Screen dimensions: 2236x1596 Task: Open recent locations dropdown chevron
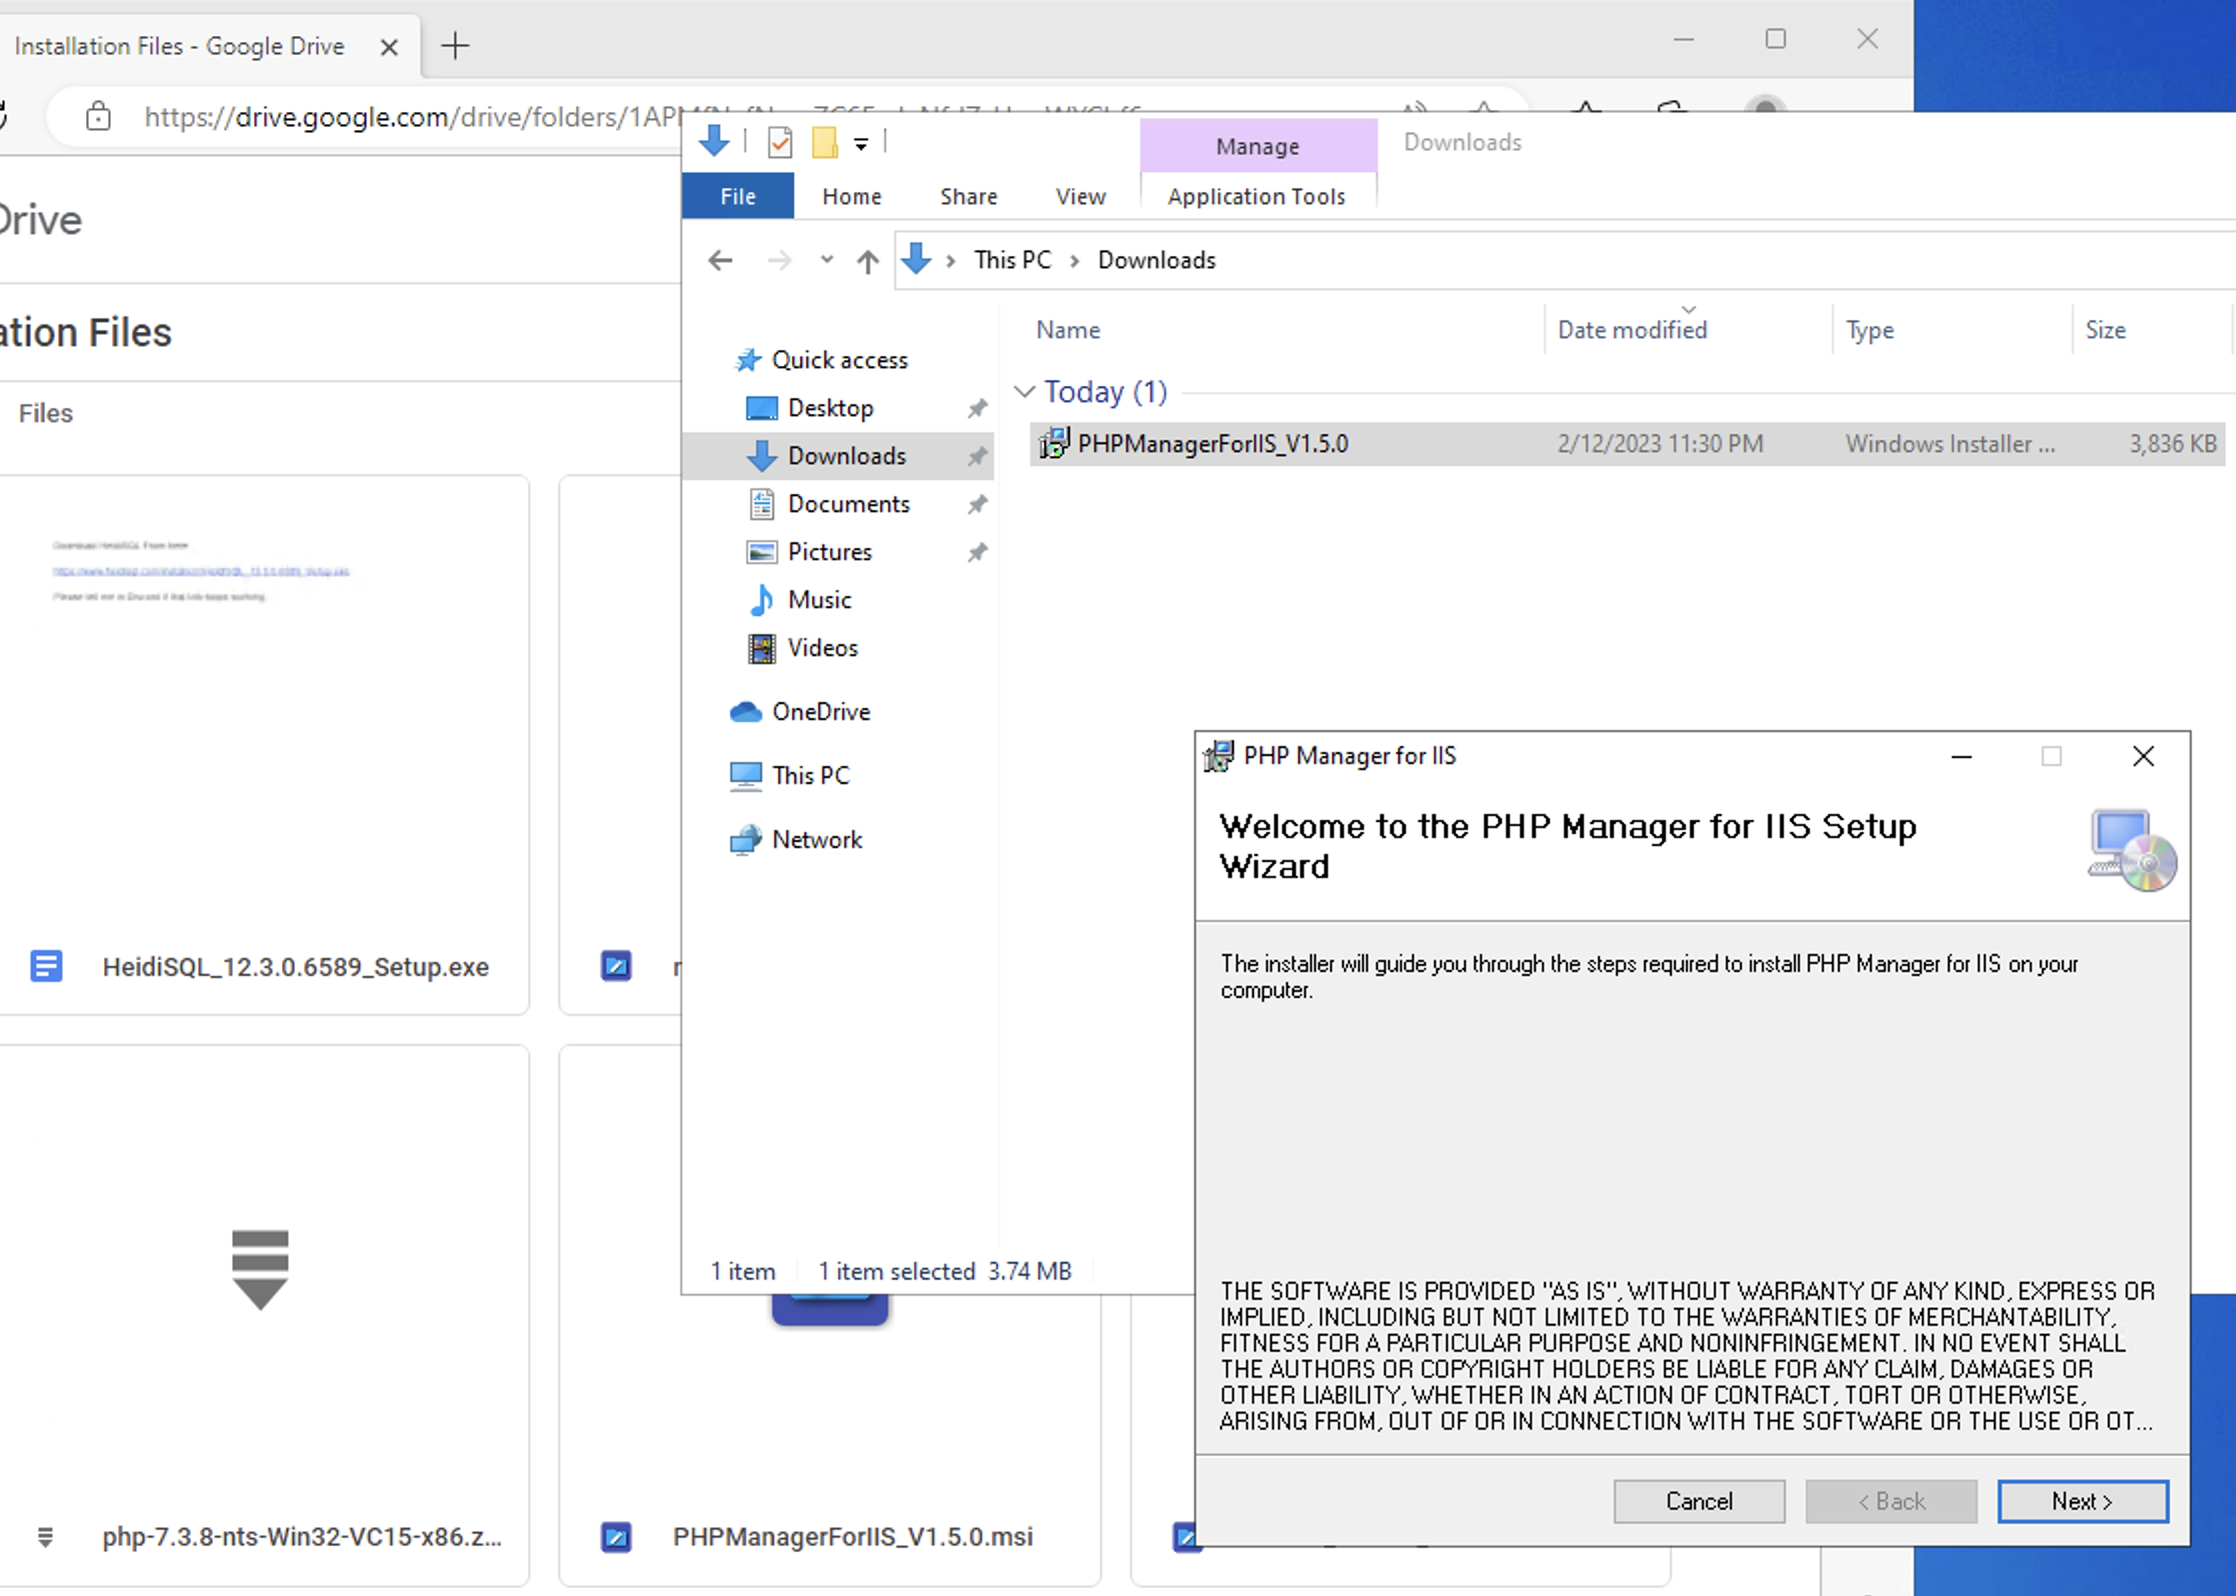tap(826, 260)
